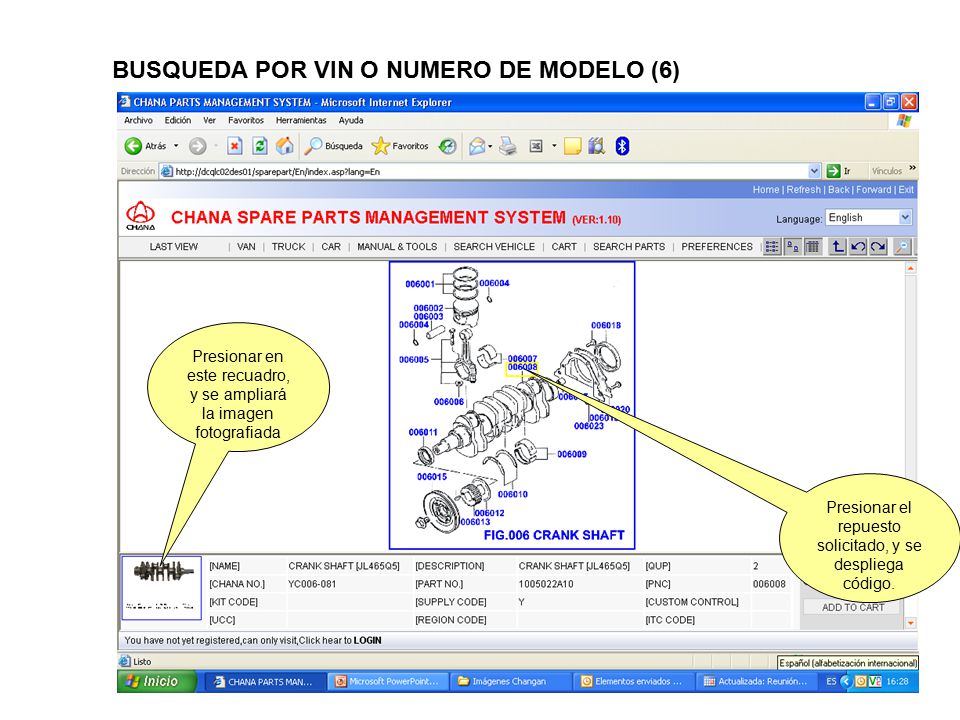Click the Refresh link in top bar
The width and height of the screenshot is (960, 720).
(x=803, y=190)
